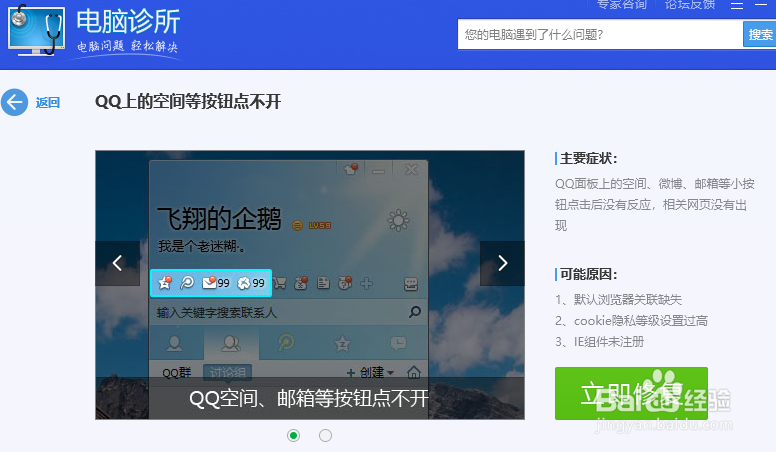This screenshot has width=776, height=452.
Task: Click the document notes icon in QQ panel
Action: click(323, 283)
